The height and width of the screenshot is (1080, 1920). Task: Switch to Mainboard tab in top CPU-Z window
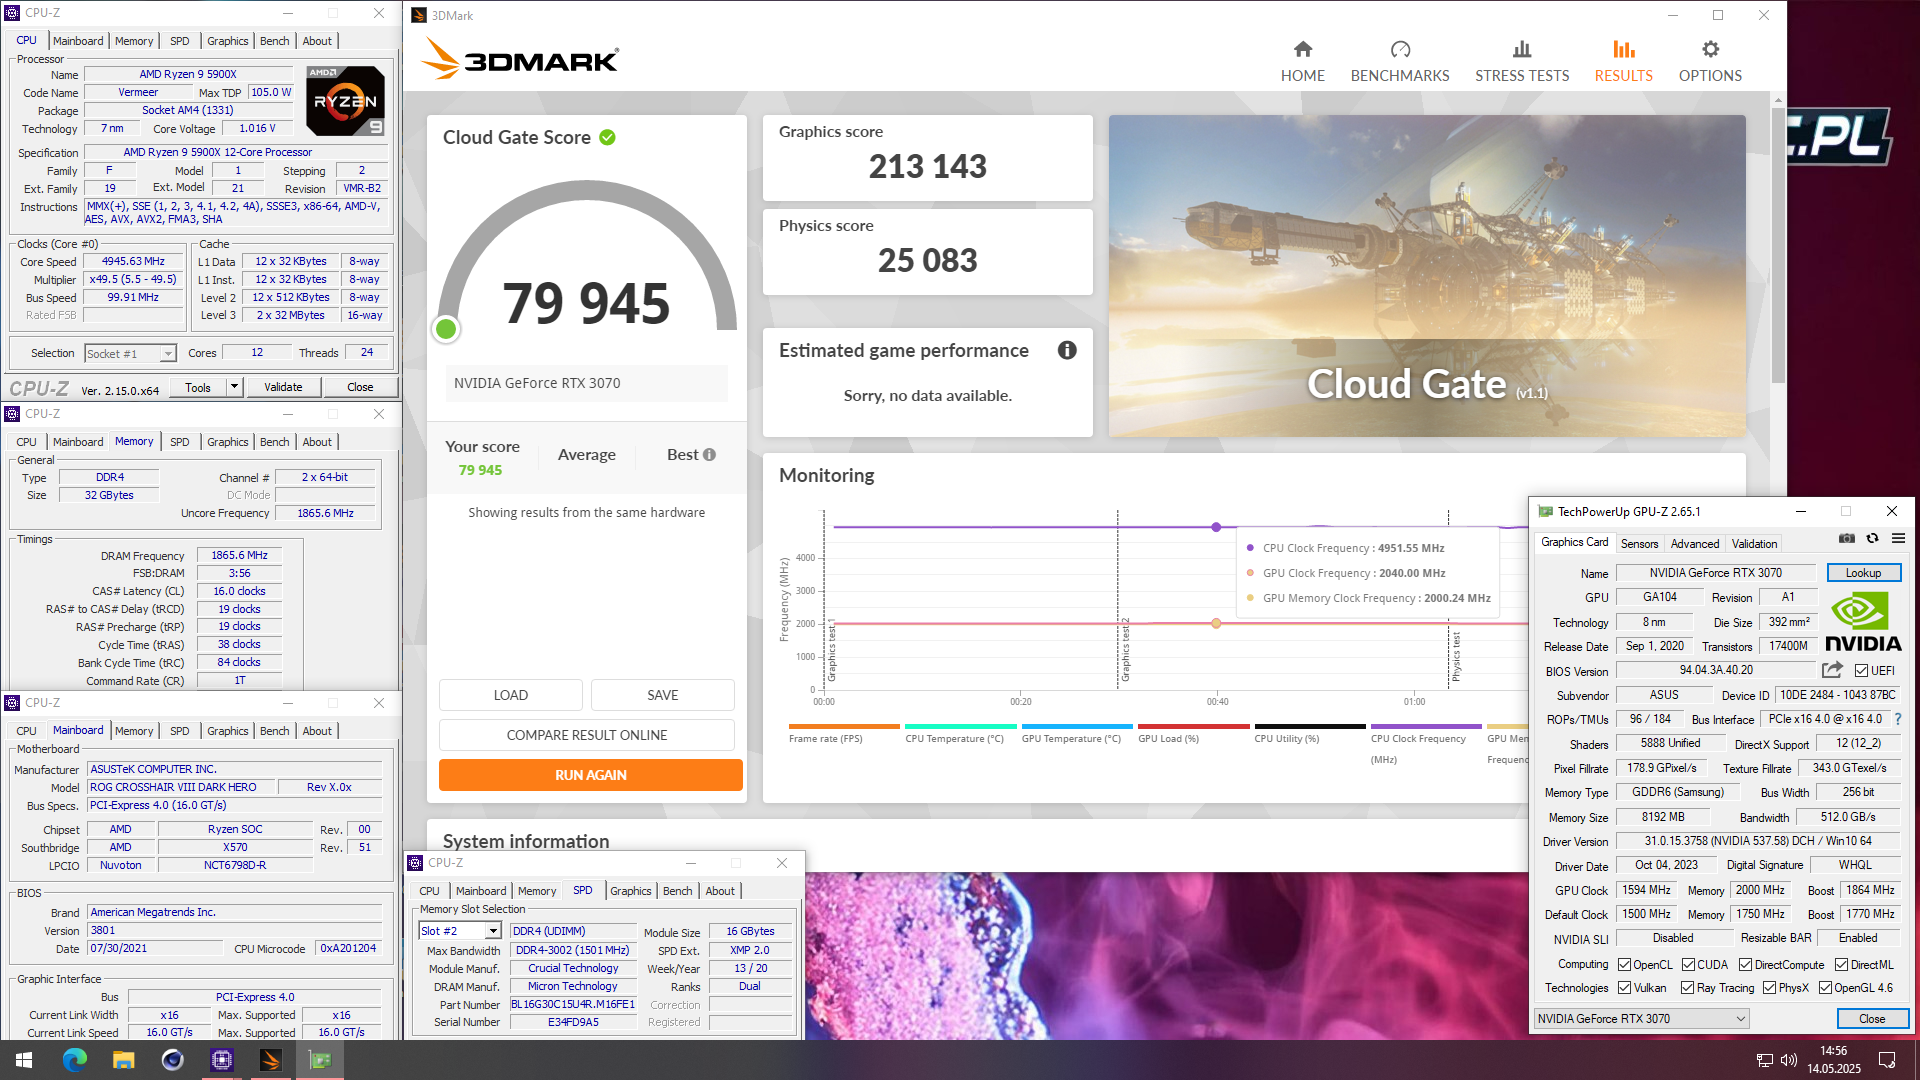tap(78, 41)
